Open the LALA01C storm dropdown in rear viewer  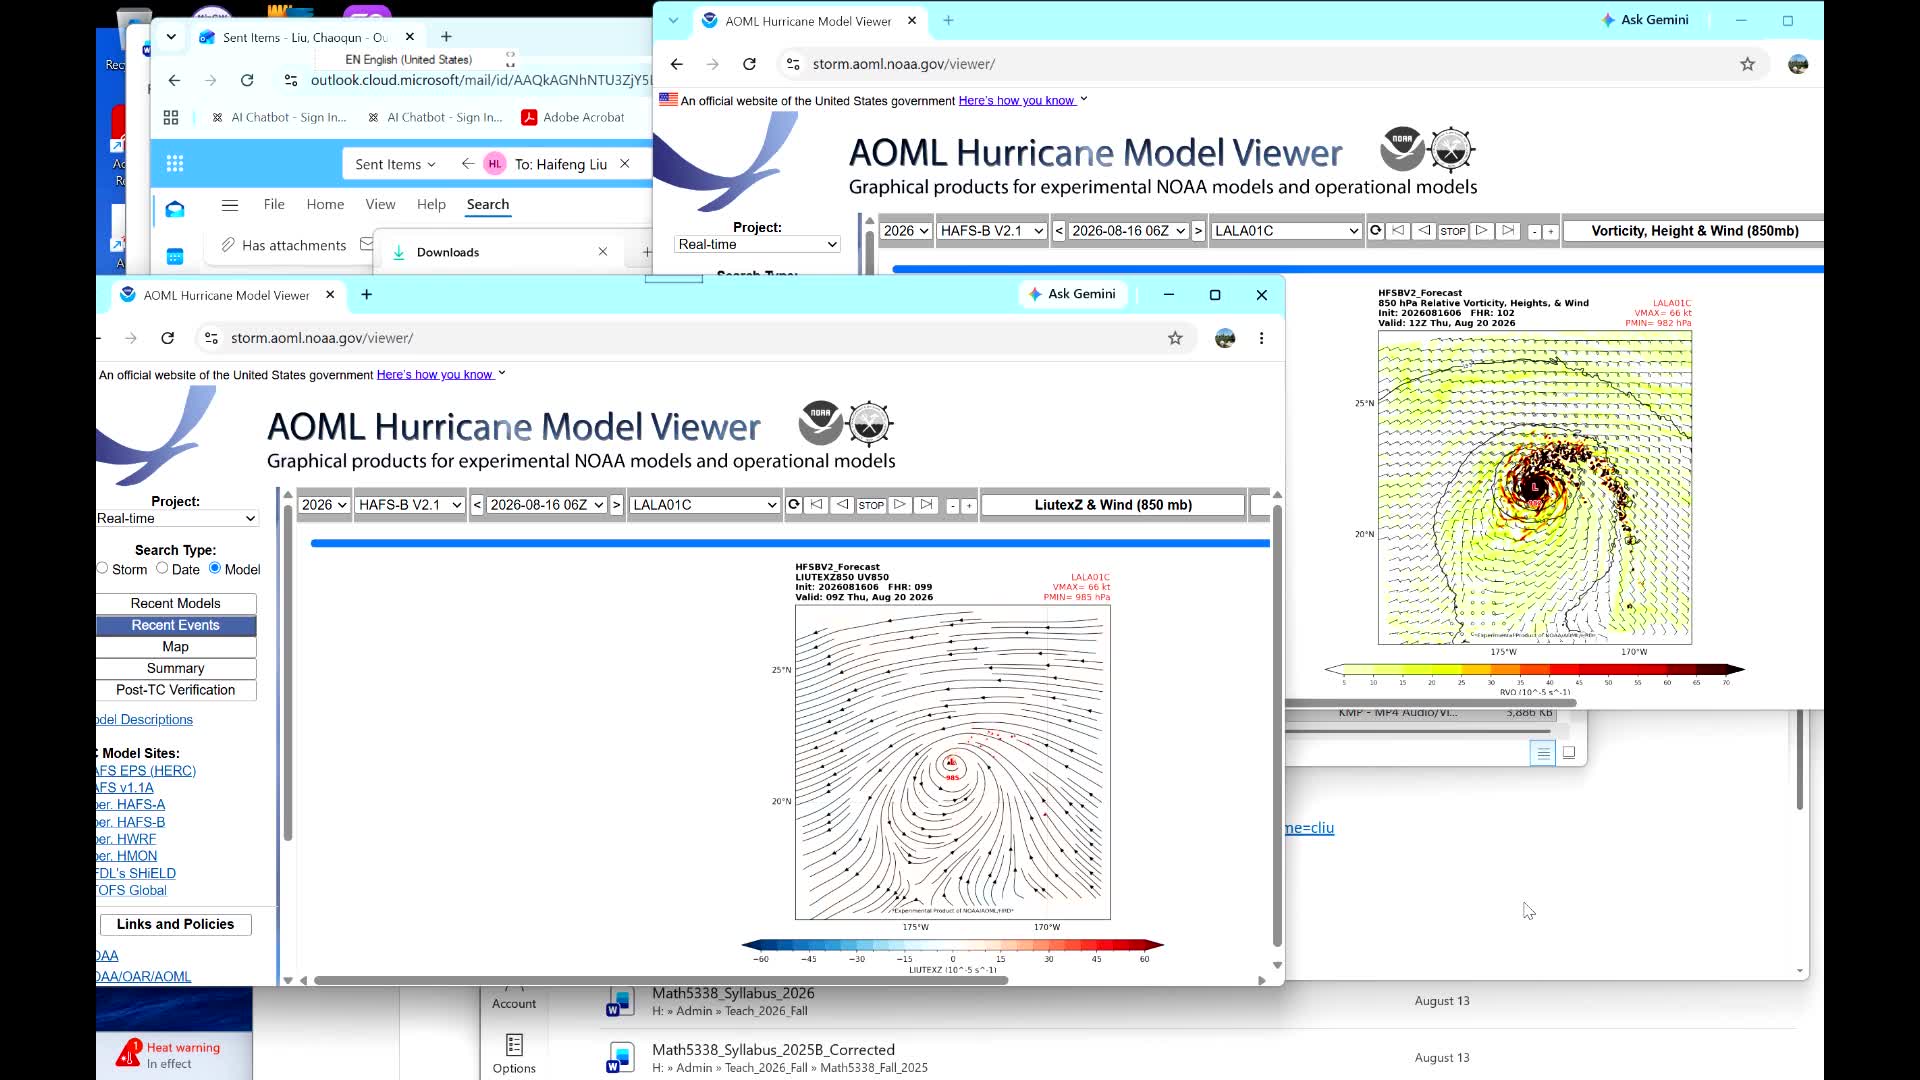(x=1287, y=231)
